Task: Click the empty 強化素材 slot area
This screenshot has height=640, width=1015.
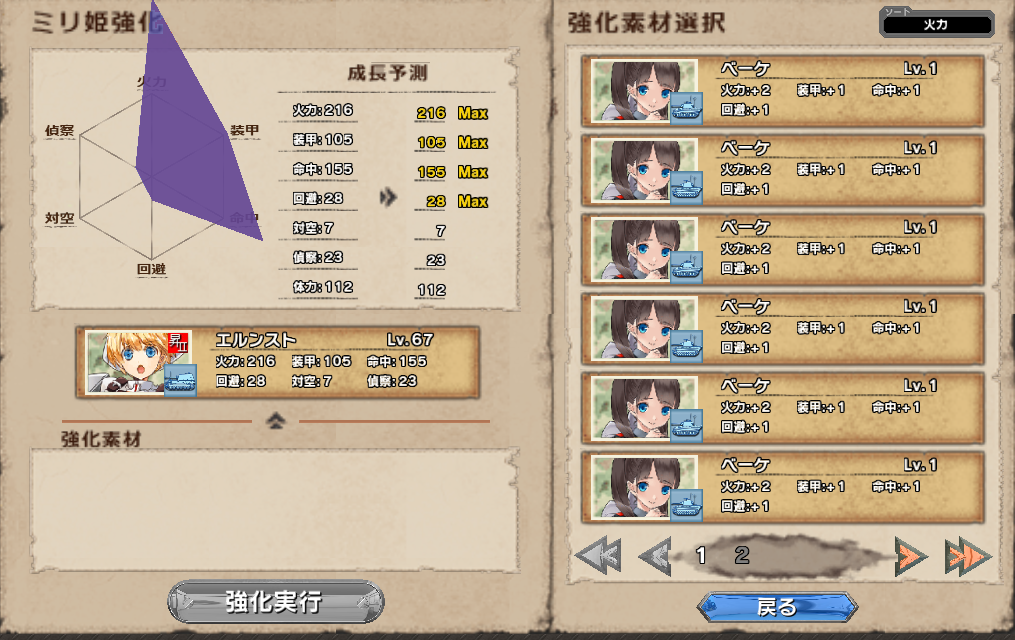Action: [x=275, y=510]
